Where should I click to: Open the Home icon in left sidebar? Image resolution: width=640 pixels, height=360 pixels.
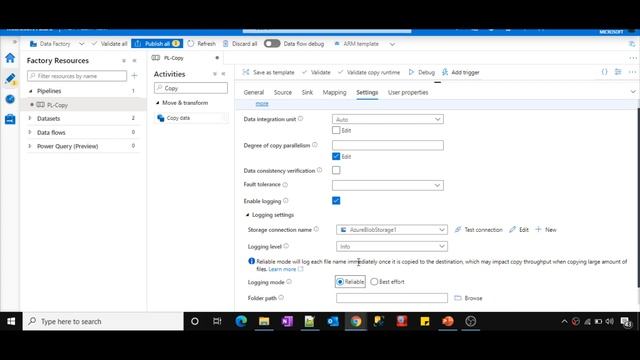pos(10,58)
